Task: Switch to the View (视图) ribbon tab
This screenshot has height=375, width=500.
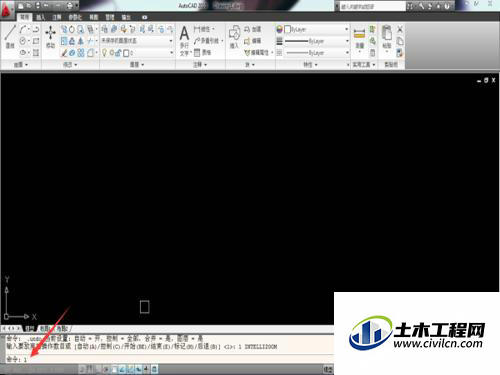Action: pos(94,17)
